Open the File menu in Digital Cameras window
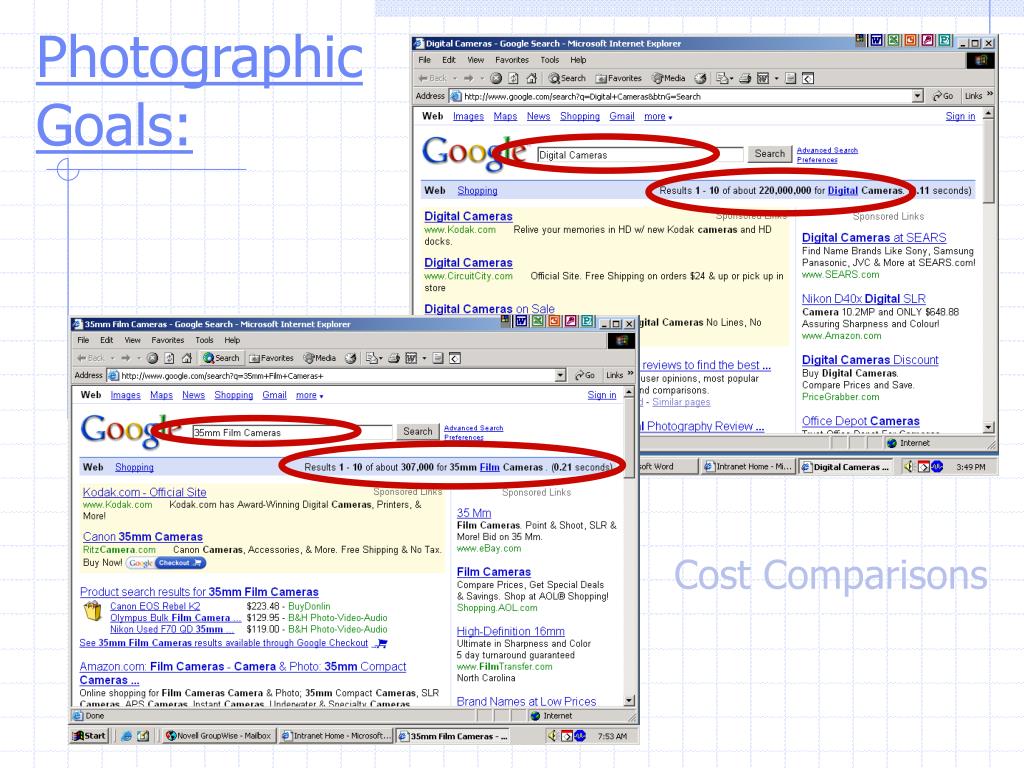1024x768 pixels. tap(424, 59)
